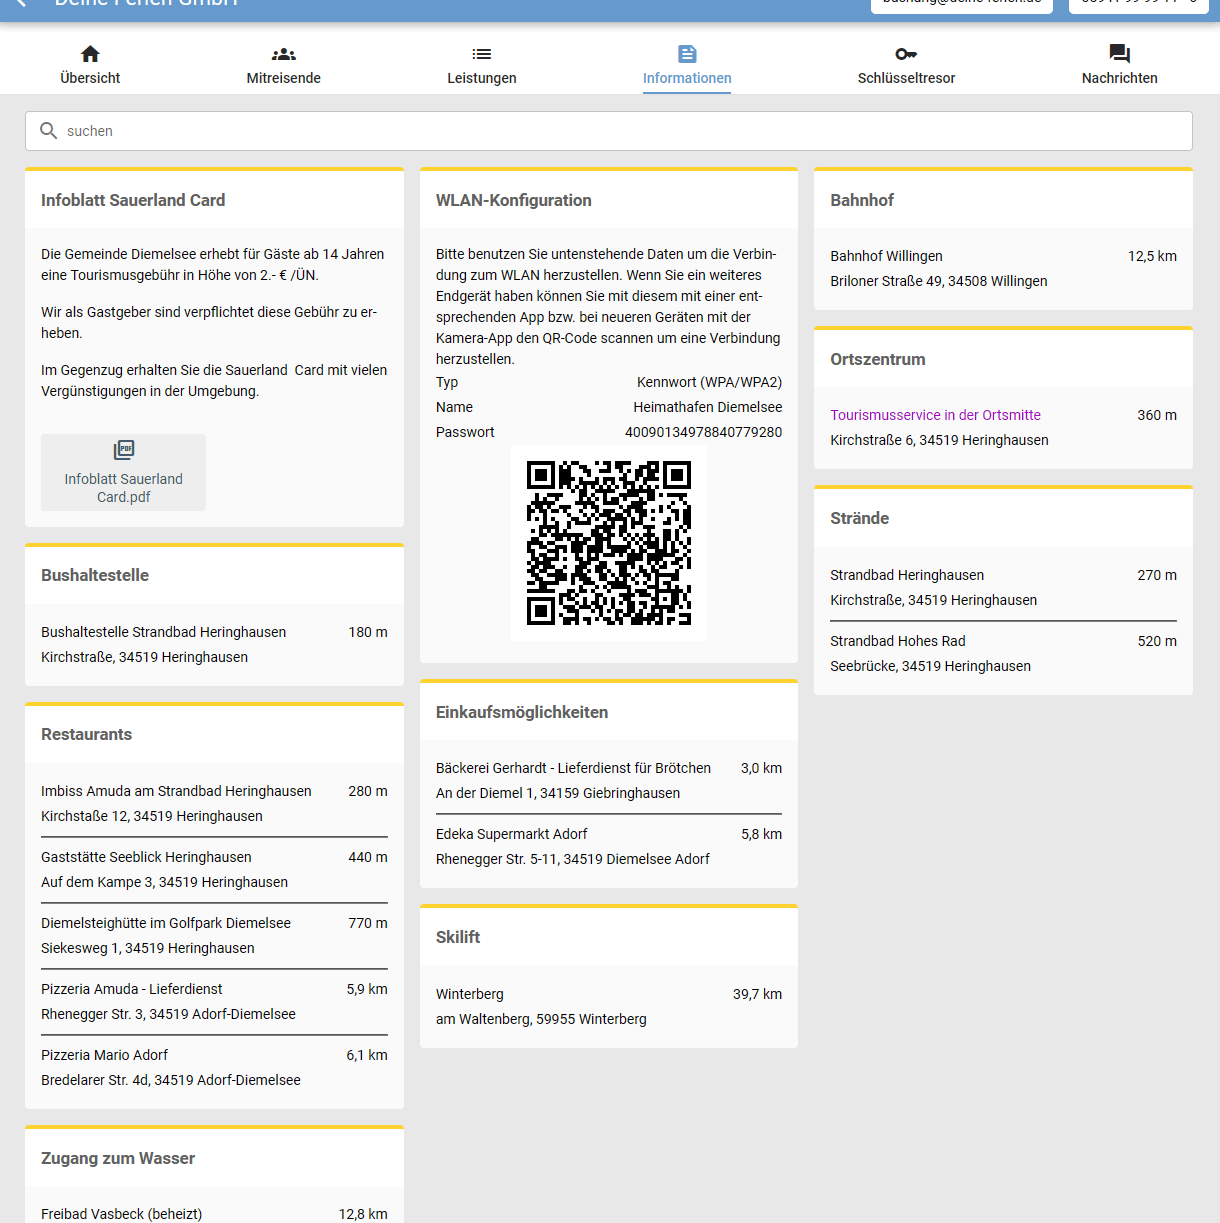Screen dimensions: 1220x1223
Task: Click the magnifying glass search icon
Action: 48,131
